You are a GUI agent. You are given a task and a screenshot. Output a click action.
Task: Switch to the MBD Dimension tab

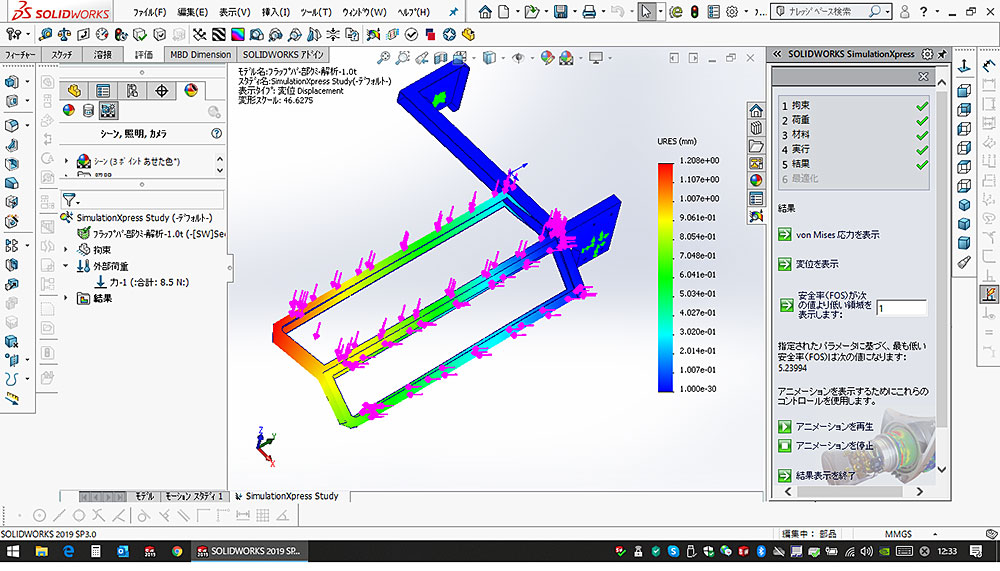click(x=200, y=55)
